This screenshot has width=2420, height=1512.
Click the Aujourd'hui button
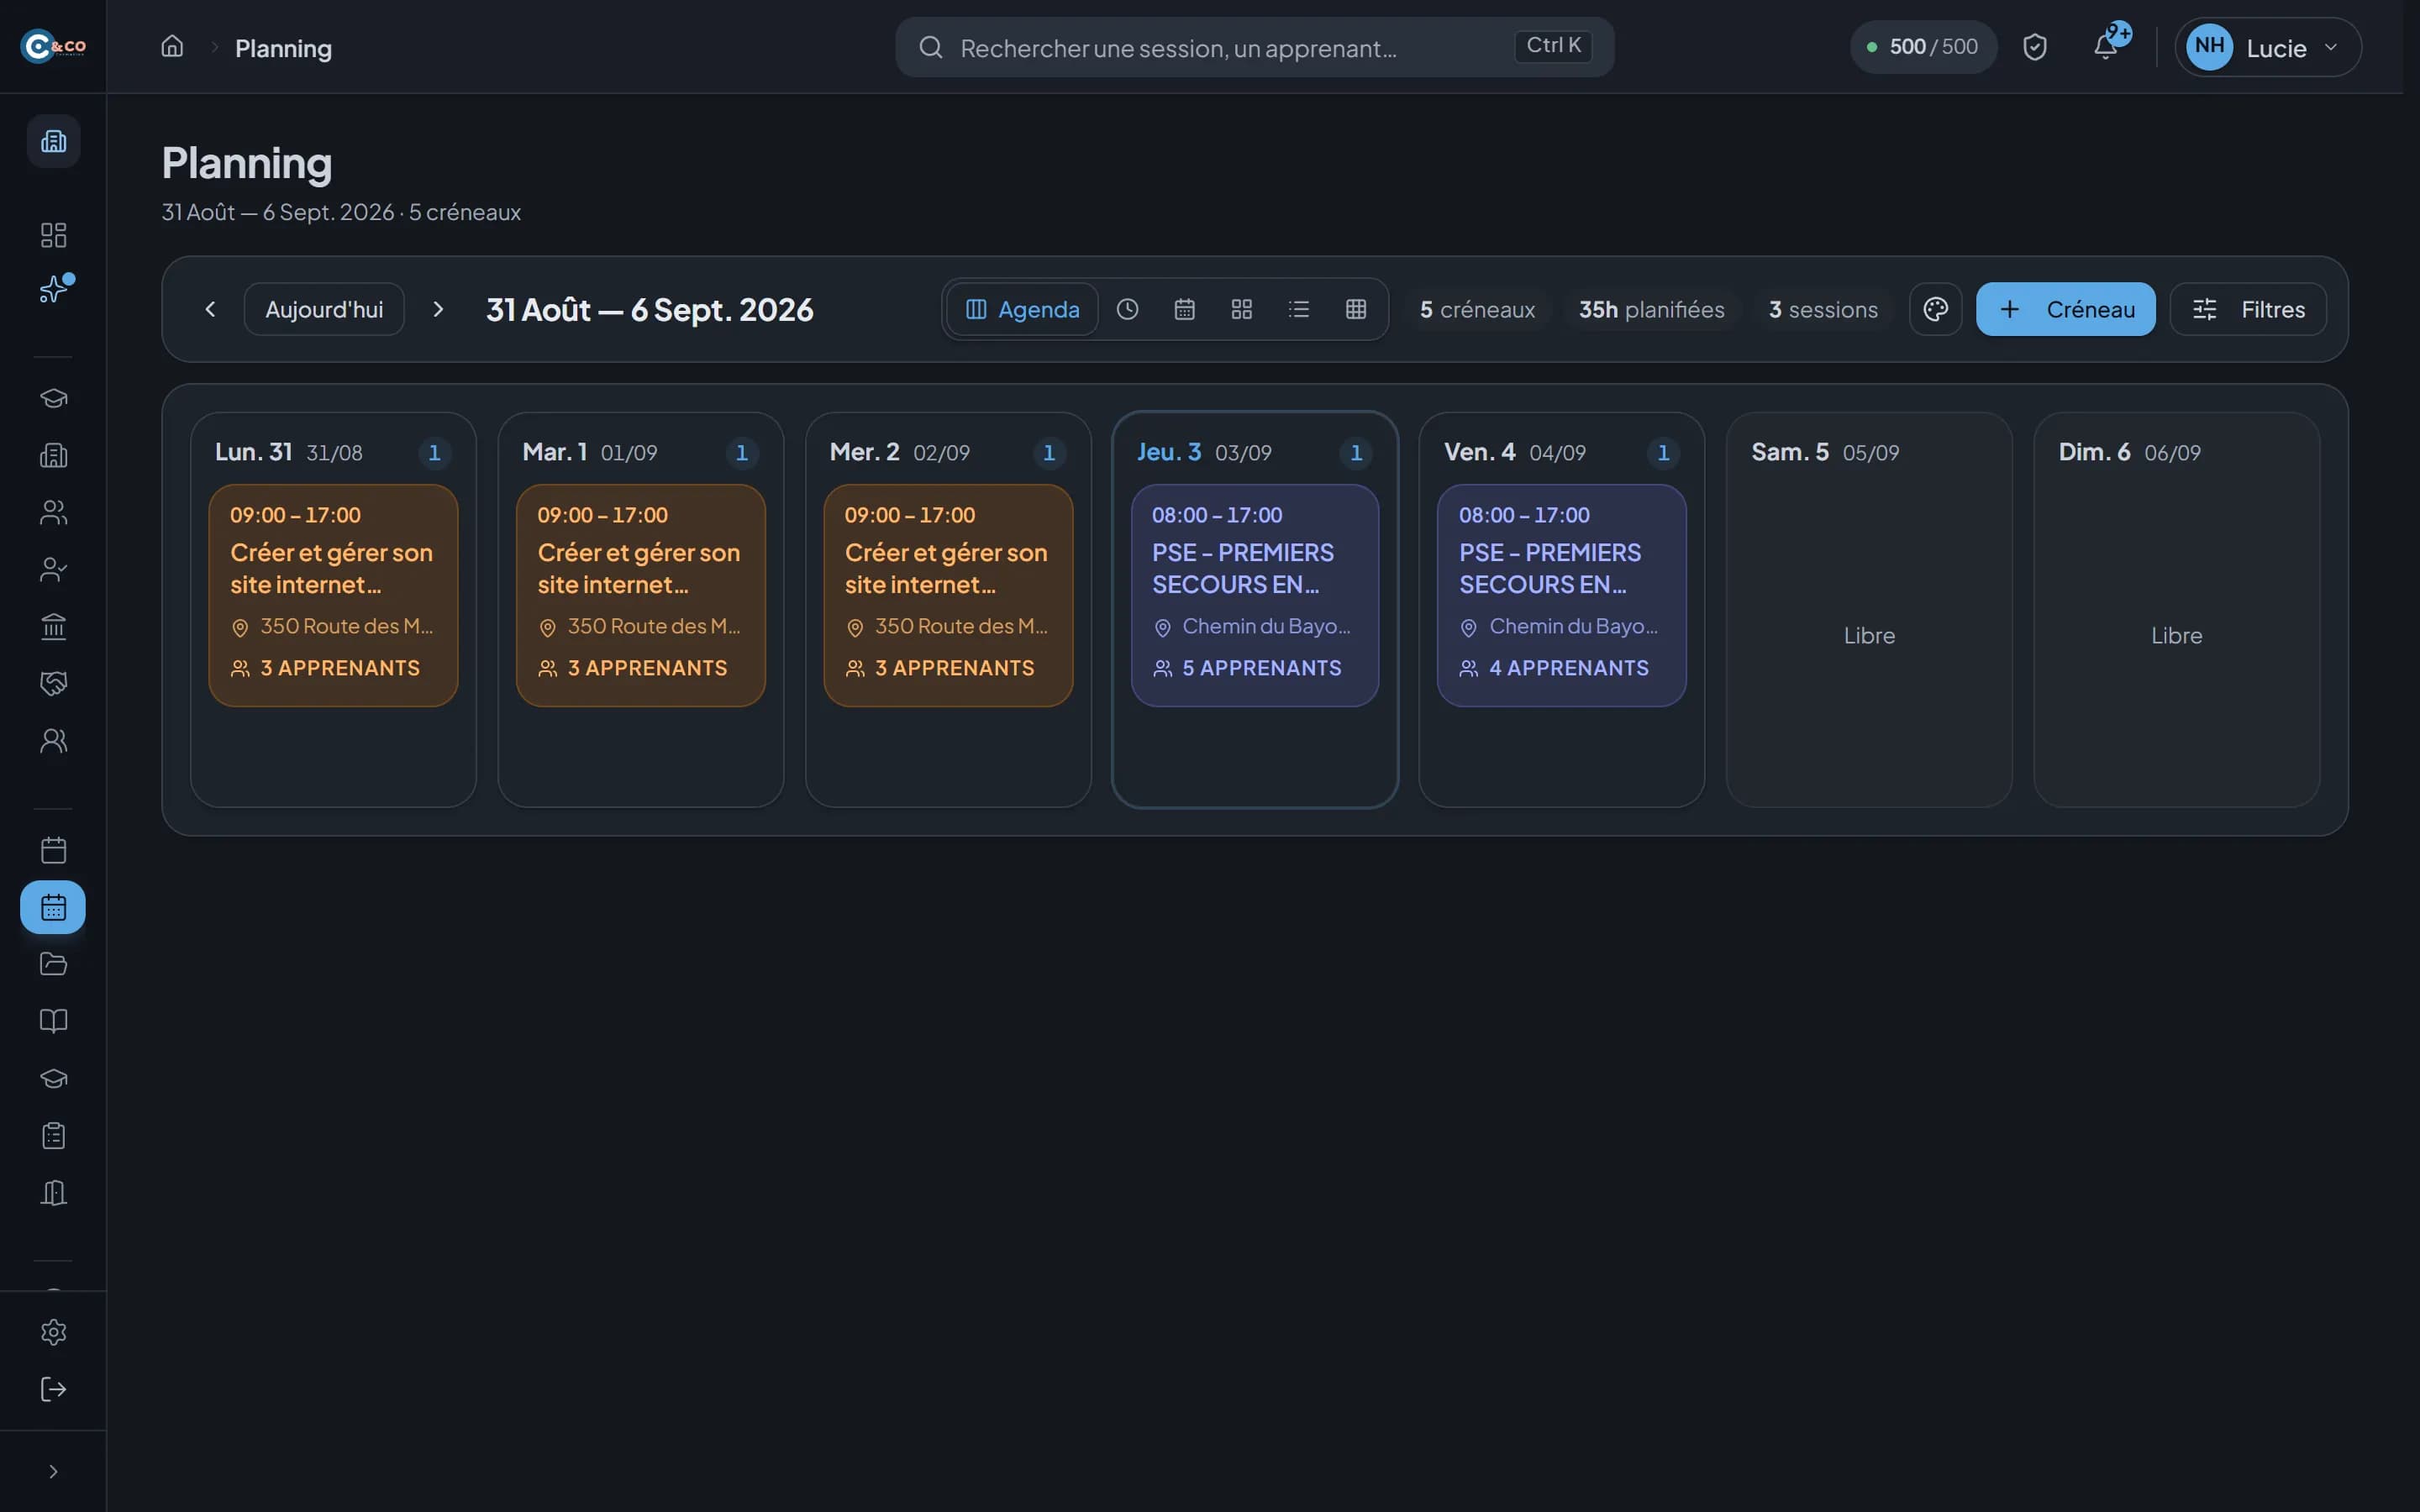pos(324,309)
